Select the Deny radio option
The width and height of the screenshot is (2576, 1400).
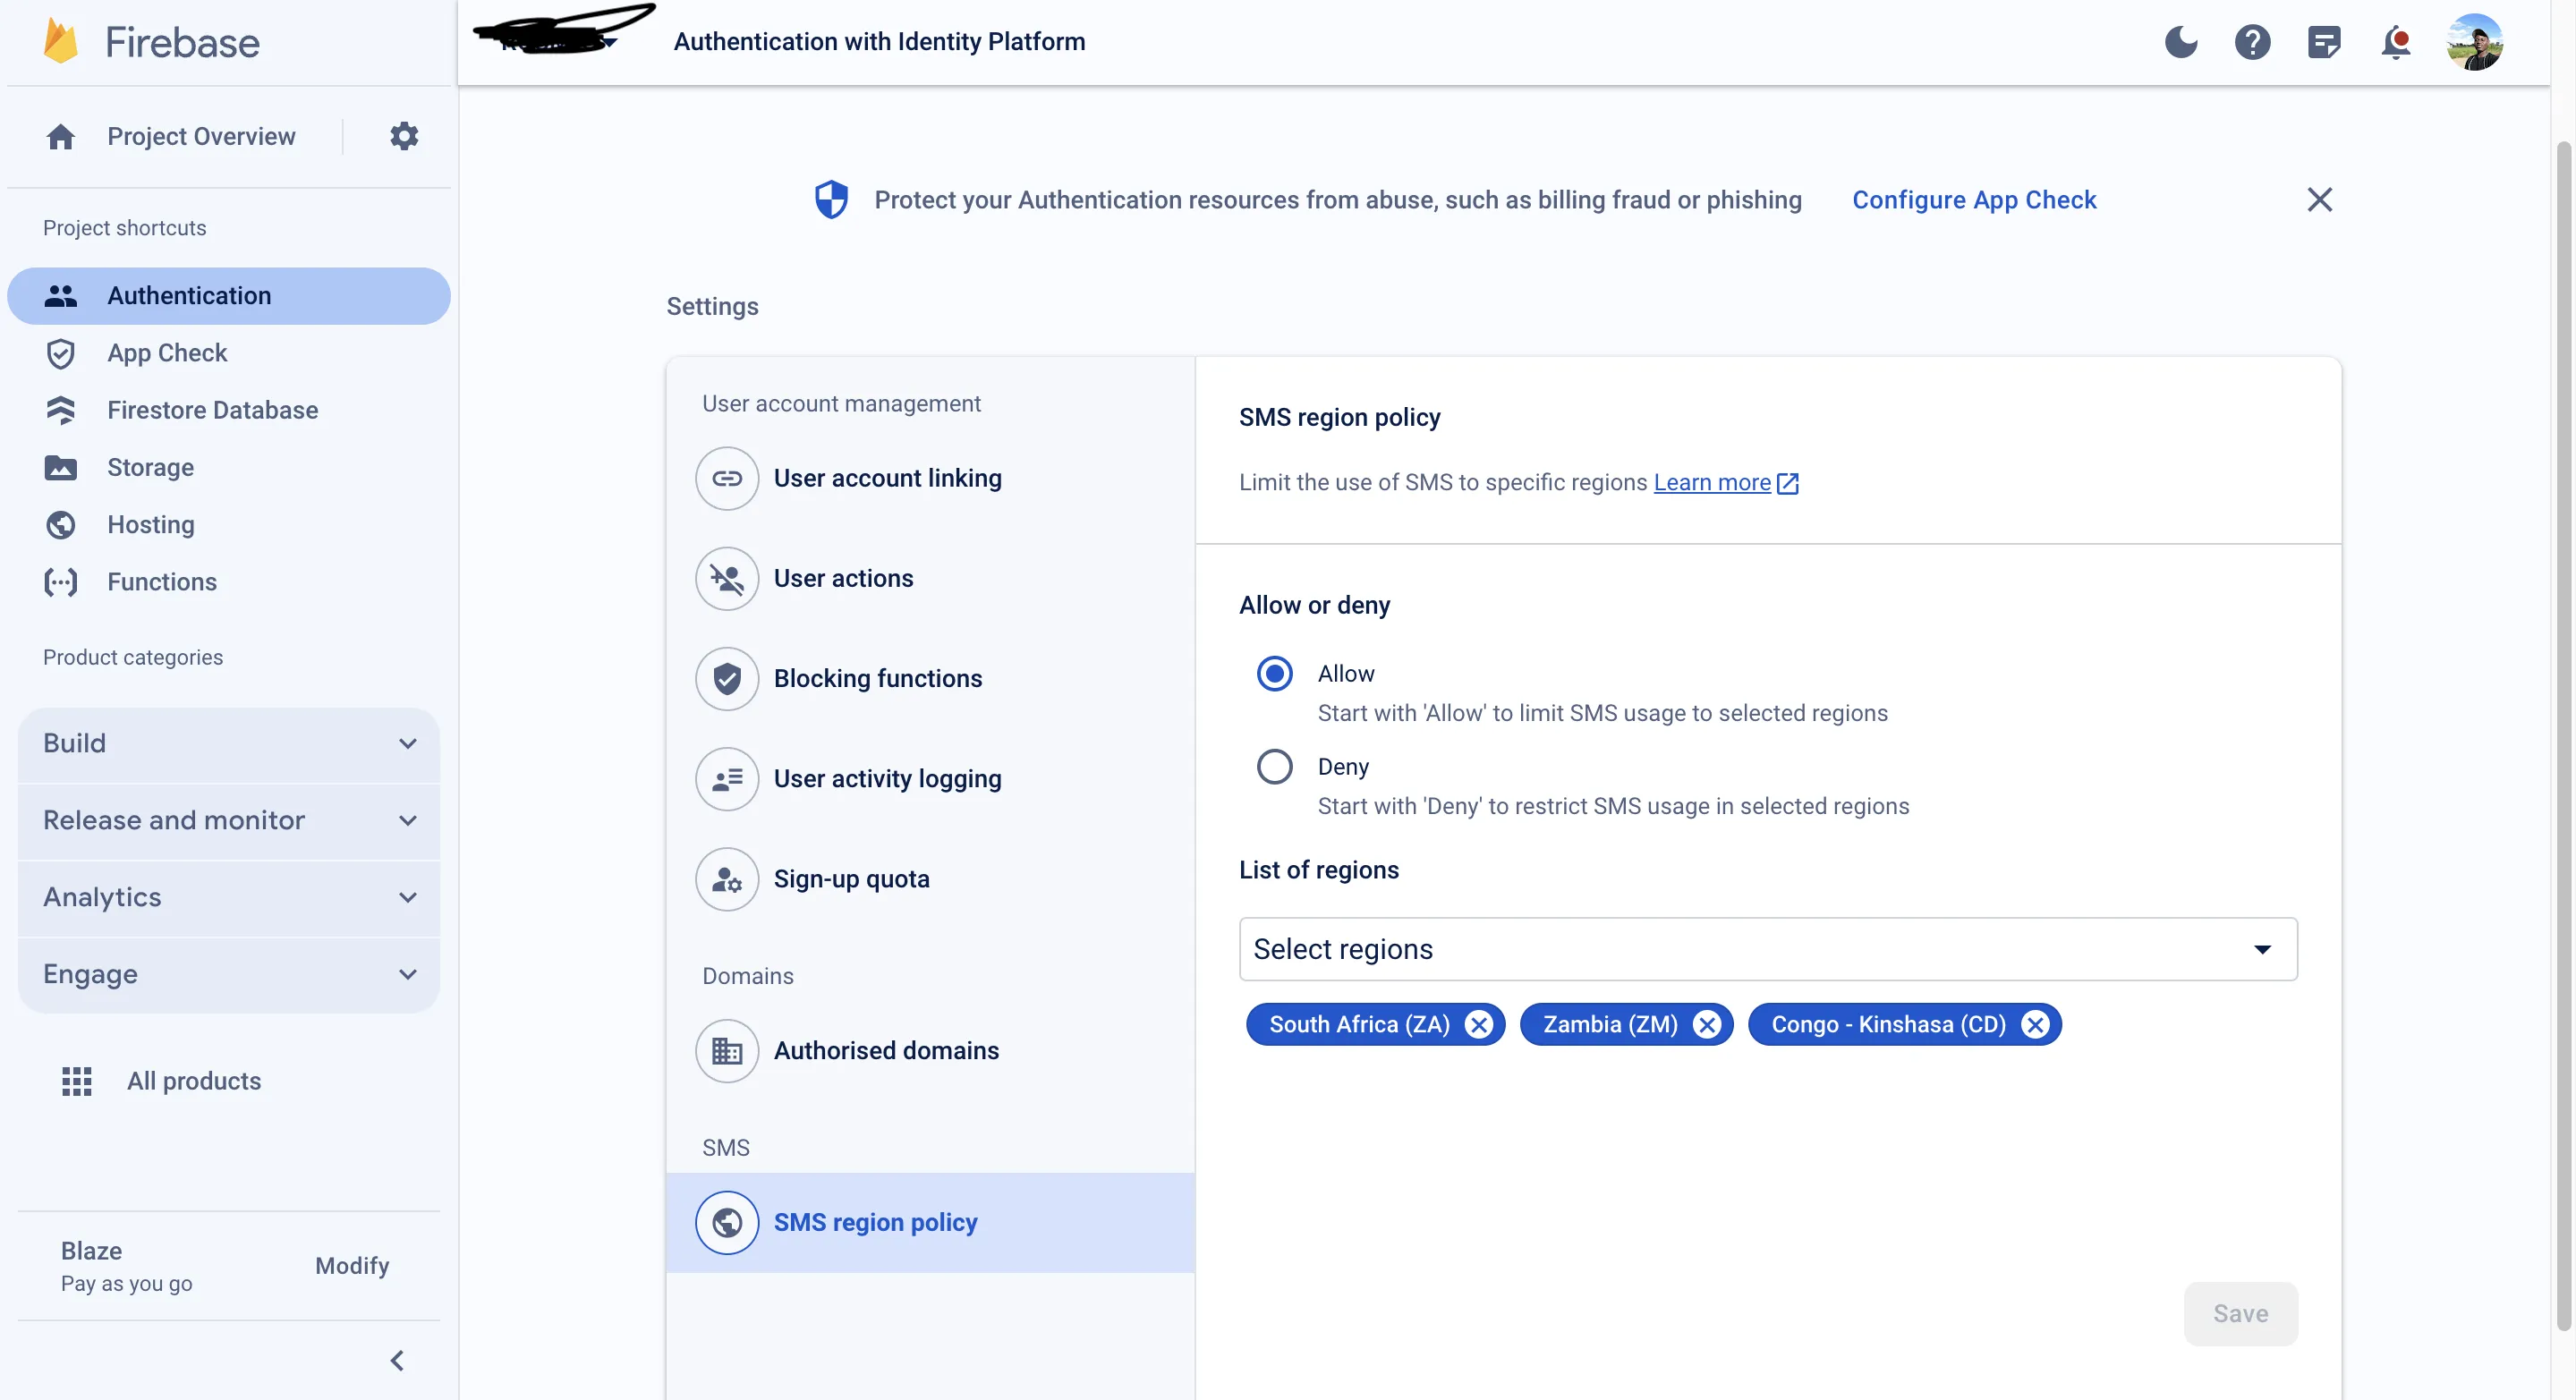click(1274, 766)
